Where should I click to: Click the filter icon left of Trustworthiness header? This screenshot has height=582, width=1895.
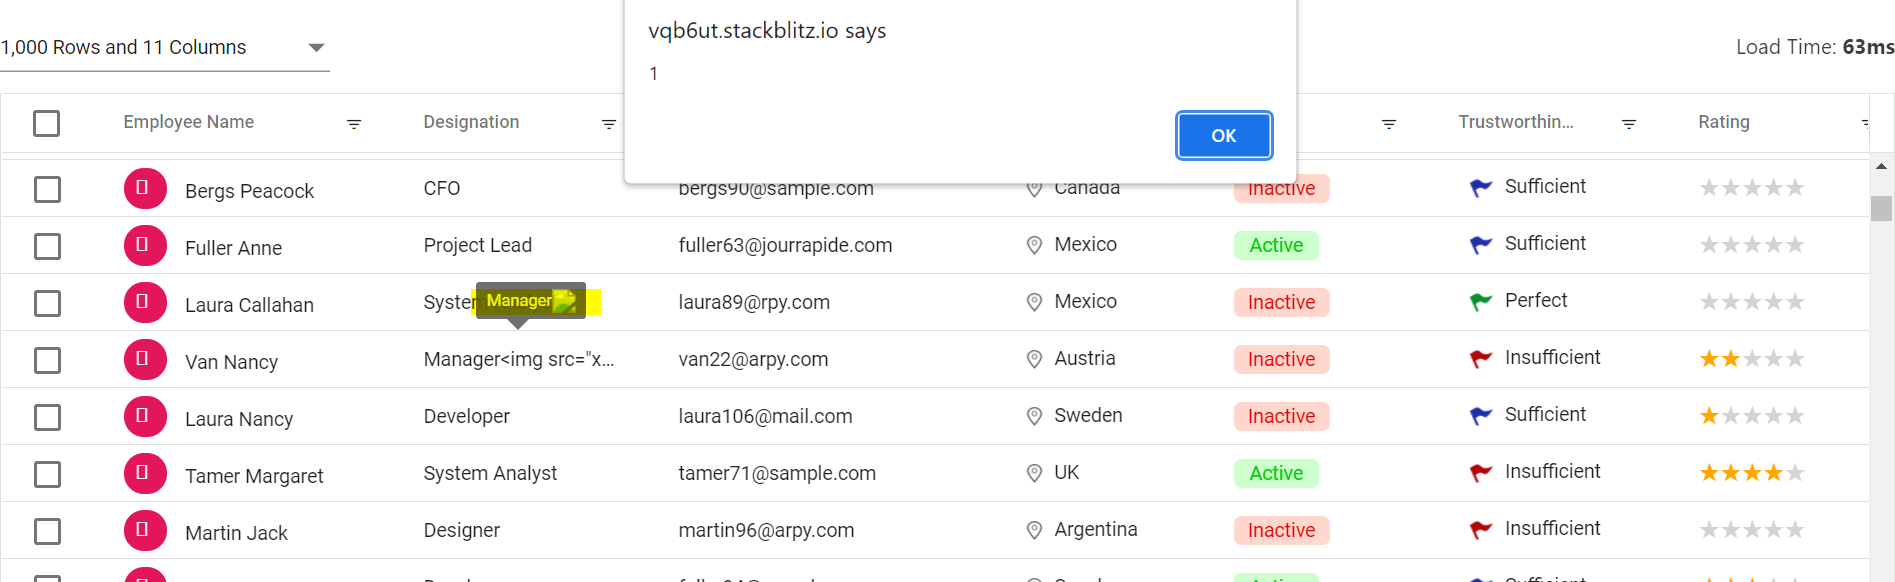pyautogui.click(x=1388, y=124)
